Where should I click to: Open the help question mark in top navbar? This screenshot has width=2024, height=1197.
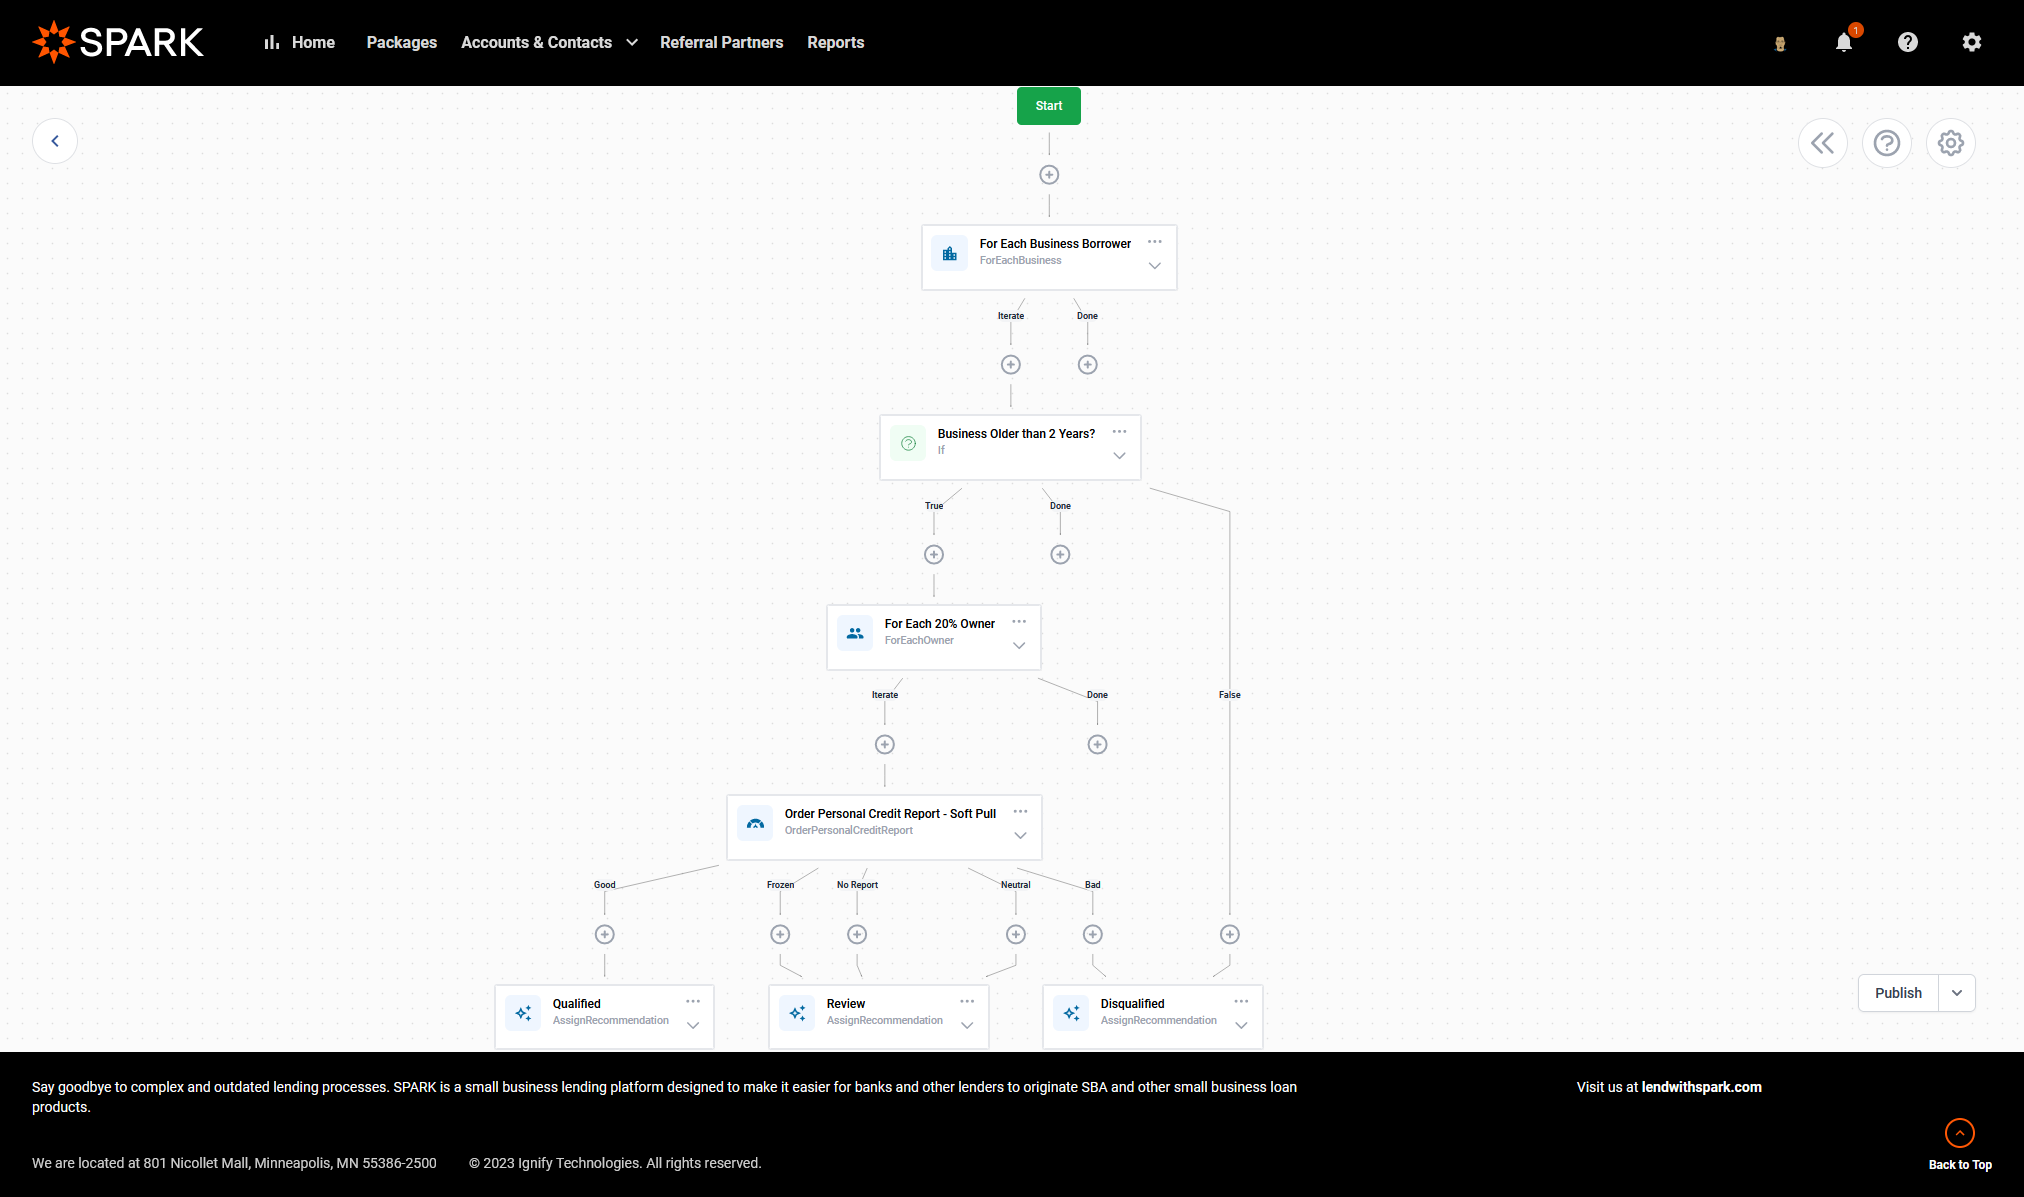pyautogui.click(x=1908, y=42)
